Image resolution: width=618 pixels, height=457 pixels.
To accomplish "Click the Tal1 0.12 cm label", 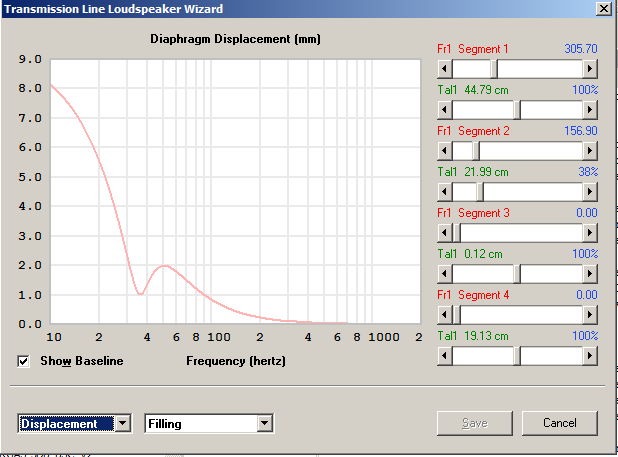I will pyautogui.click(x=470, y=254).
